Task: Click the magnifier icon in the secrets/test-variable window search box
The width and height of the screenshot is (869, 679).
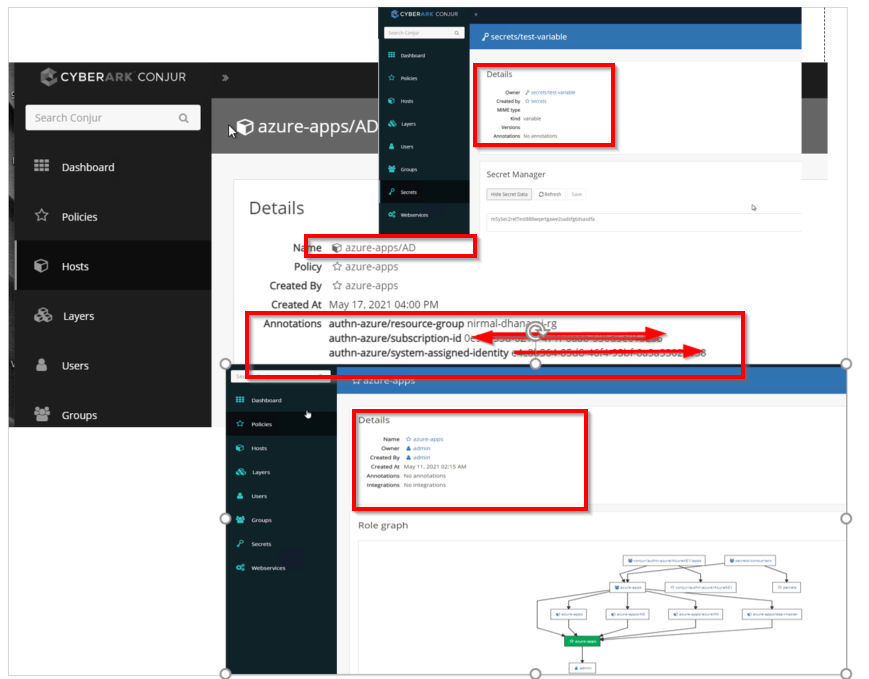Action: (x=457, y=33)
